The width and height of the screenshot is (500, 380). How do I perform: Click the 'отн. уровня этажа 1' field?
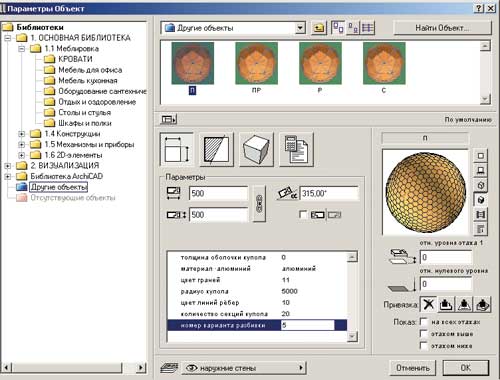point(446,257)
